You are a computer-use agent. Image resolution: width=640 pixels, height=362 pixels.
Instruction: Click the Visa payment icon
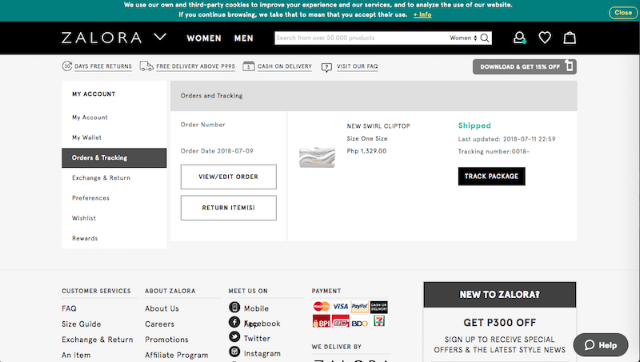(340, 306)
